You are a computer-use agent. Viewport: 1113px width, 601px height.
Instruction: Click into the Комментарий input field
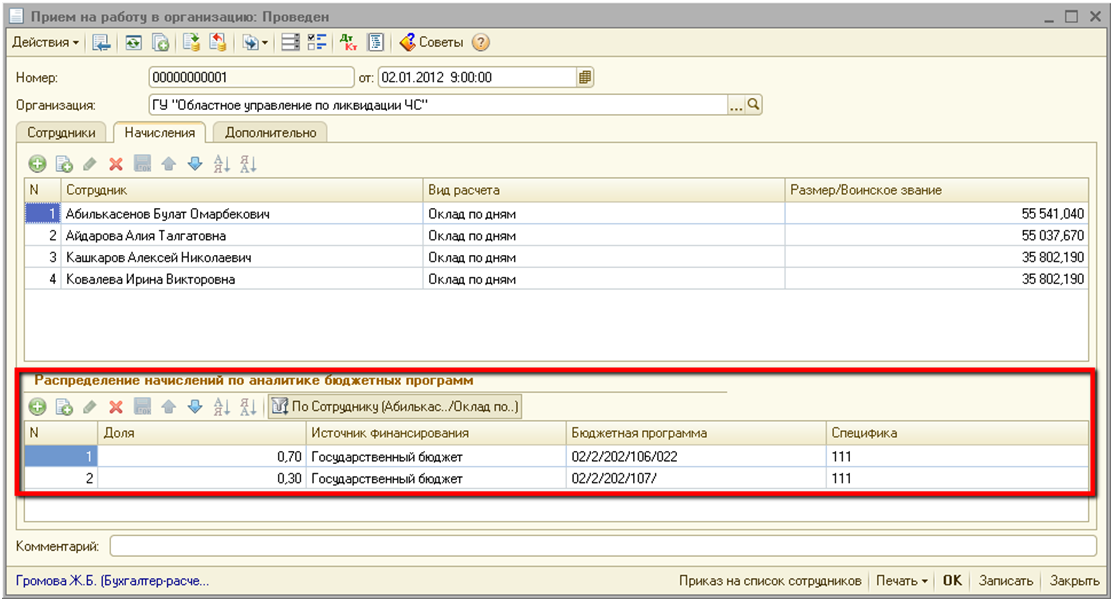[602, 546]
